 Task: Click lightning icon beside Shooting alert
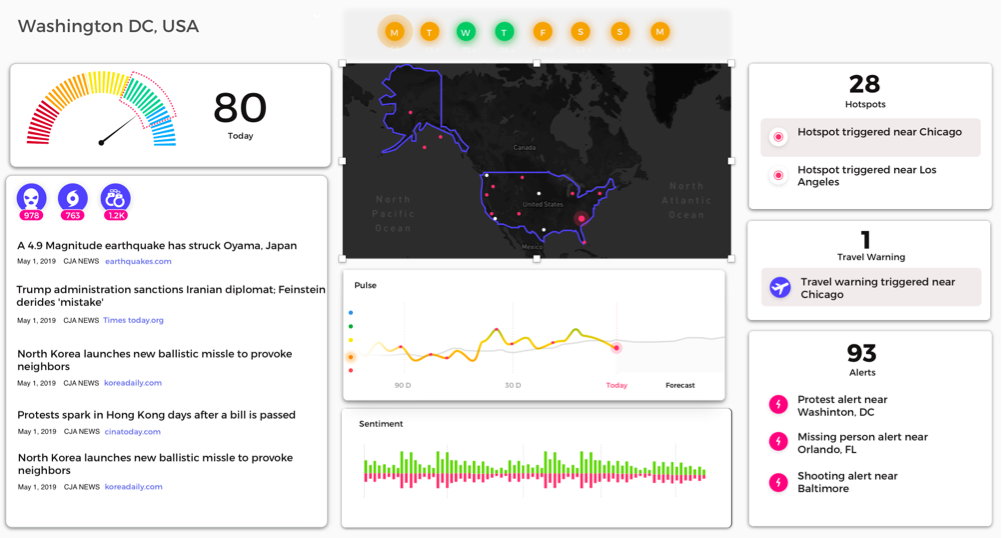coord(777,482)
